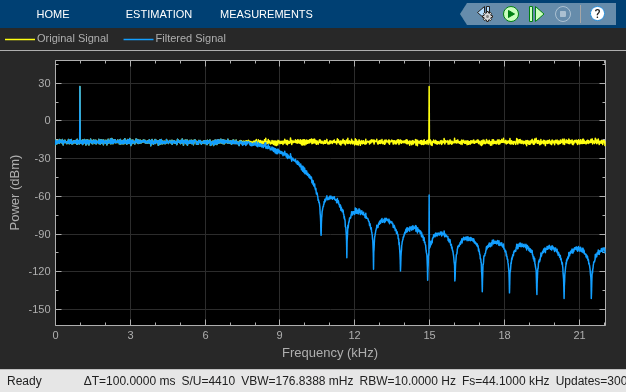The height and width of the screenshot is (392, 626).
Task: Click the Frequency (kHz) axis label
Action: pos(330,353)
